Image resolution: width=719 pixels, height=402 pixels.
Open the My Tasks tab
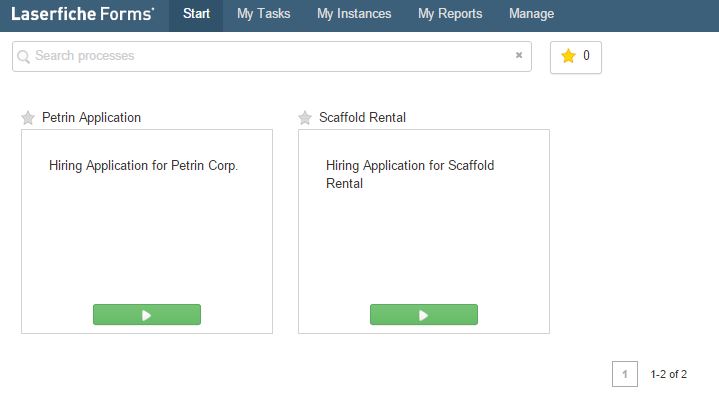coord(263,14)
